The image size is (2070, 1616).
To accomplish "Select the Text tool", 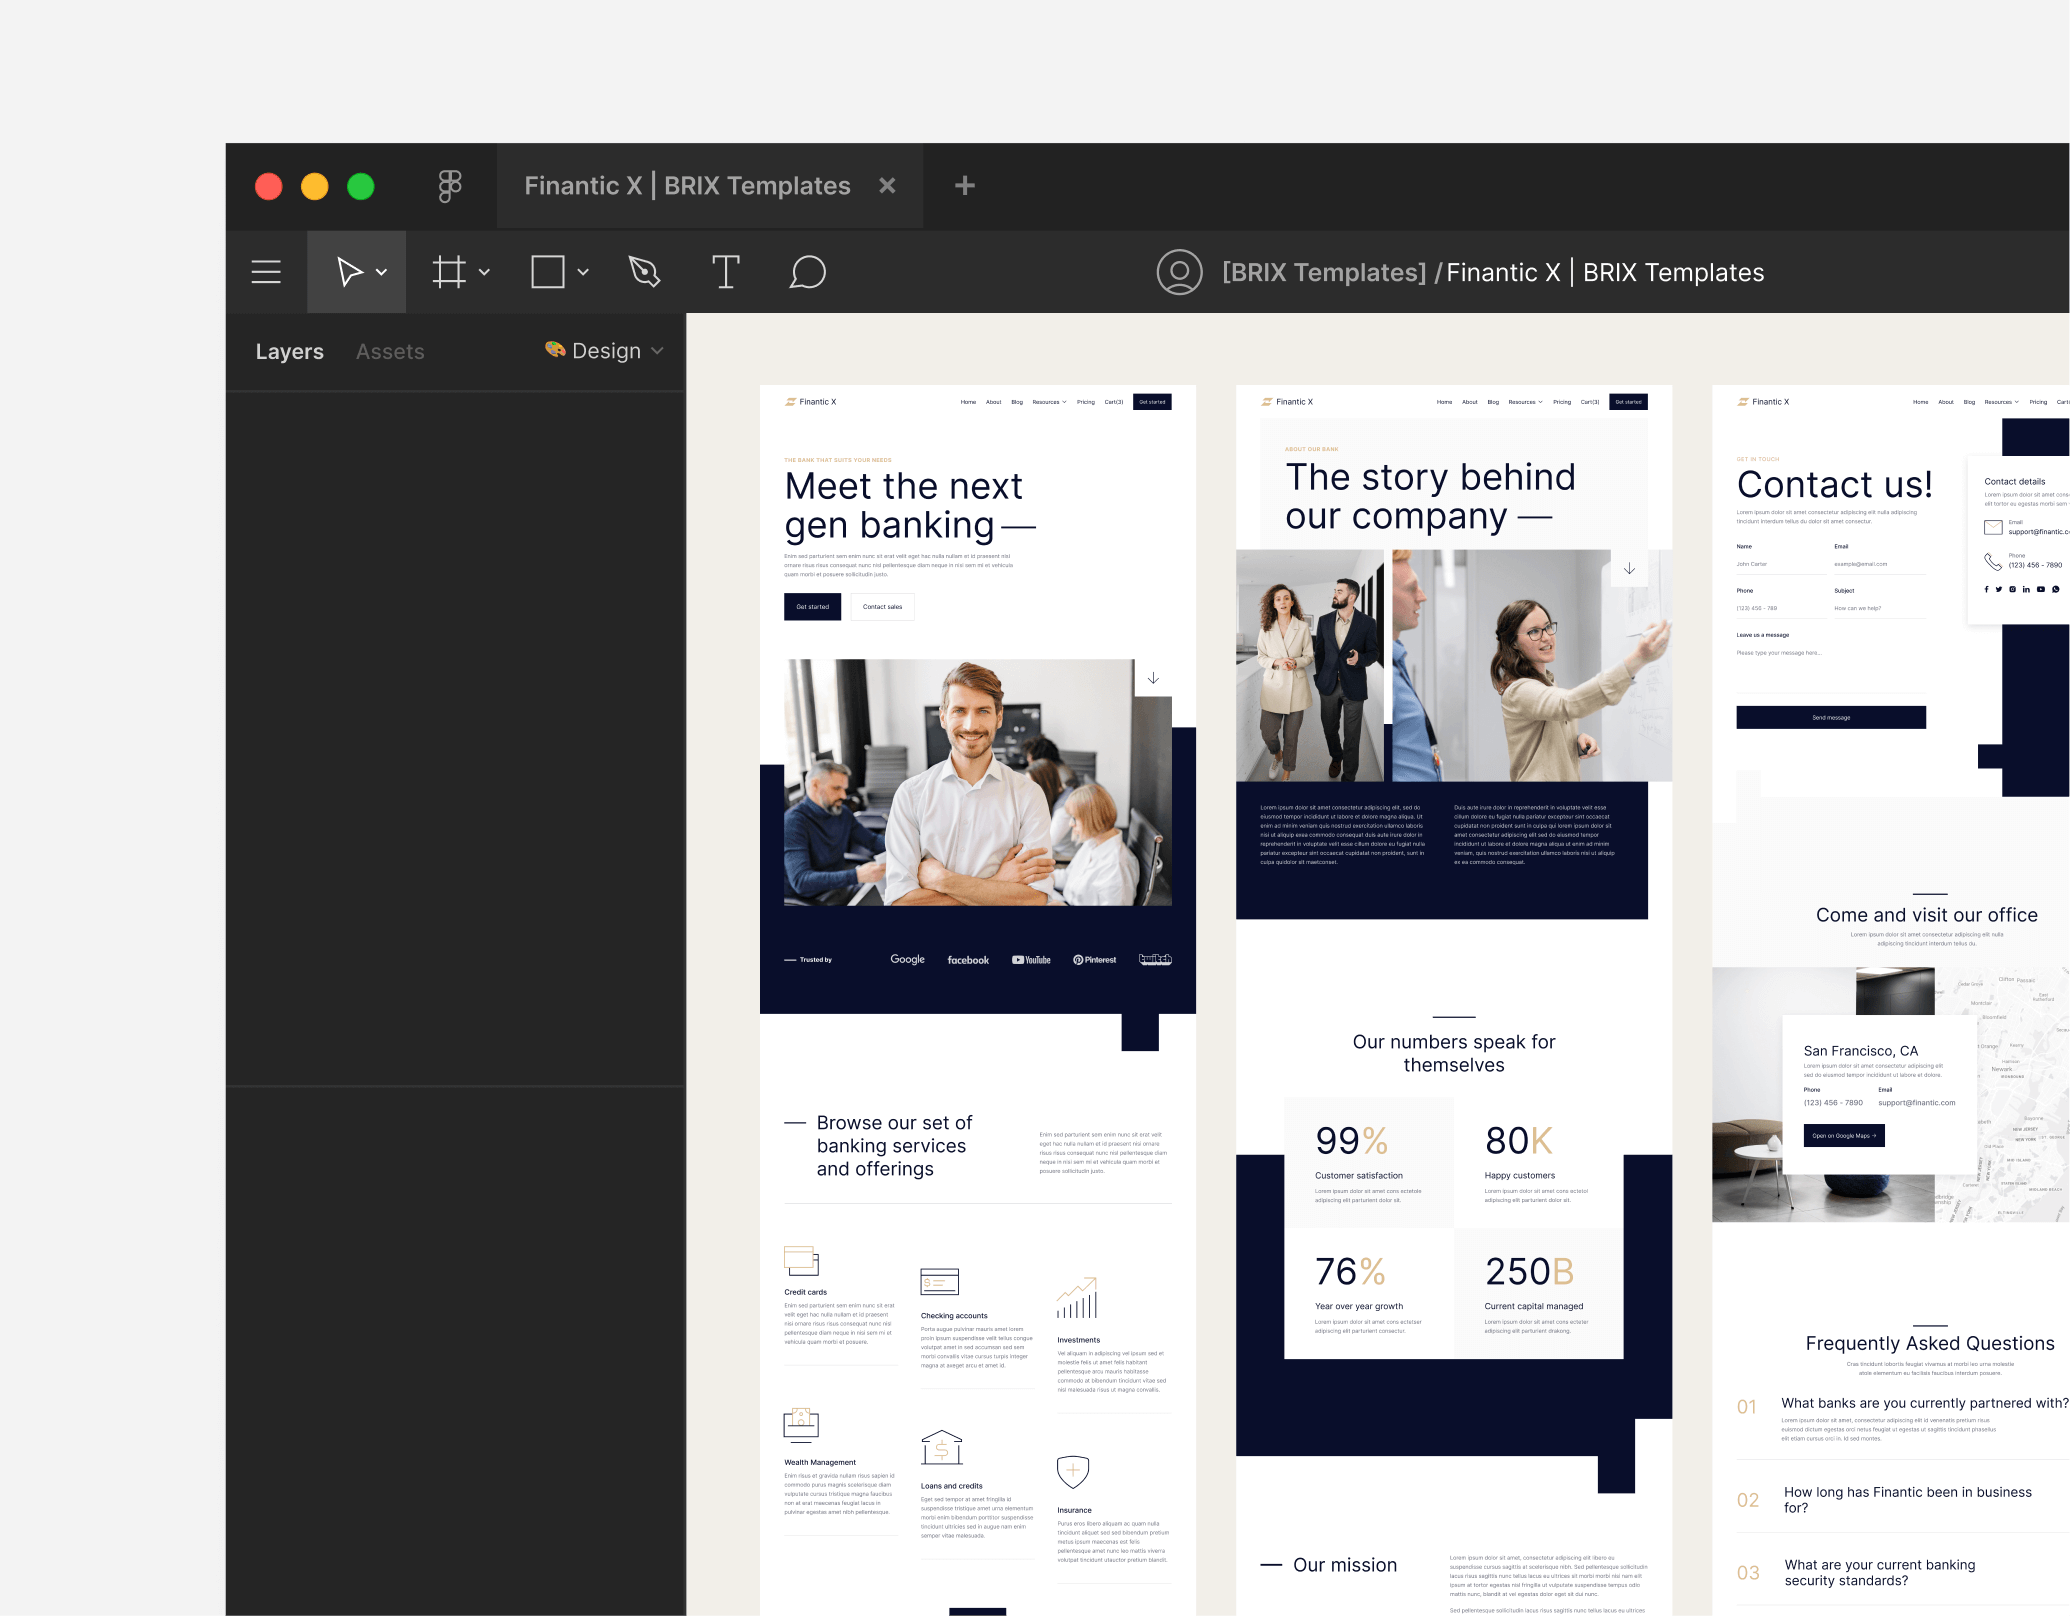I will [726, 271].
